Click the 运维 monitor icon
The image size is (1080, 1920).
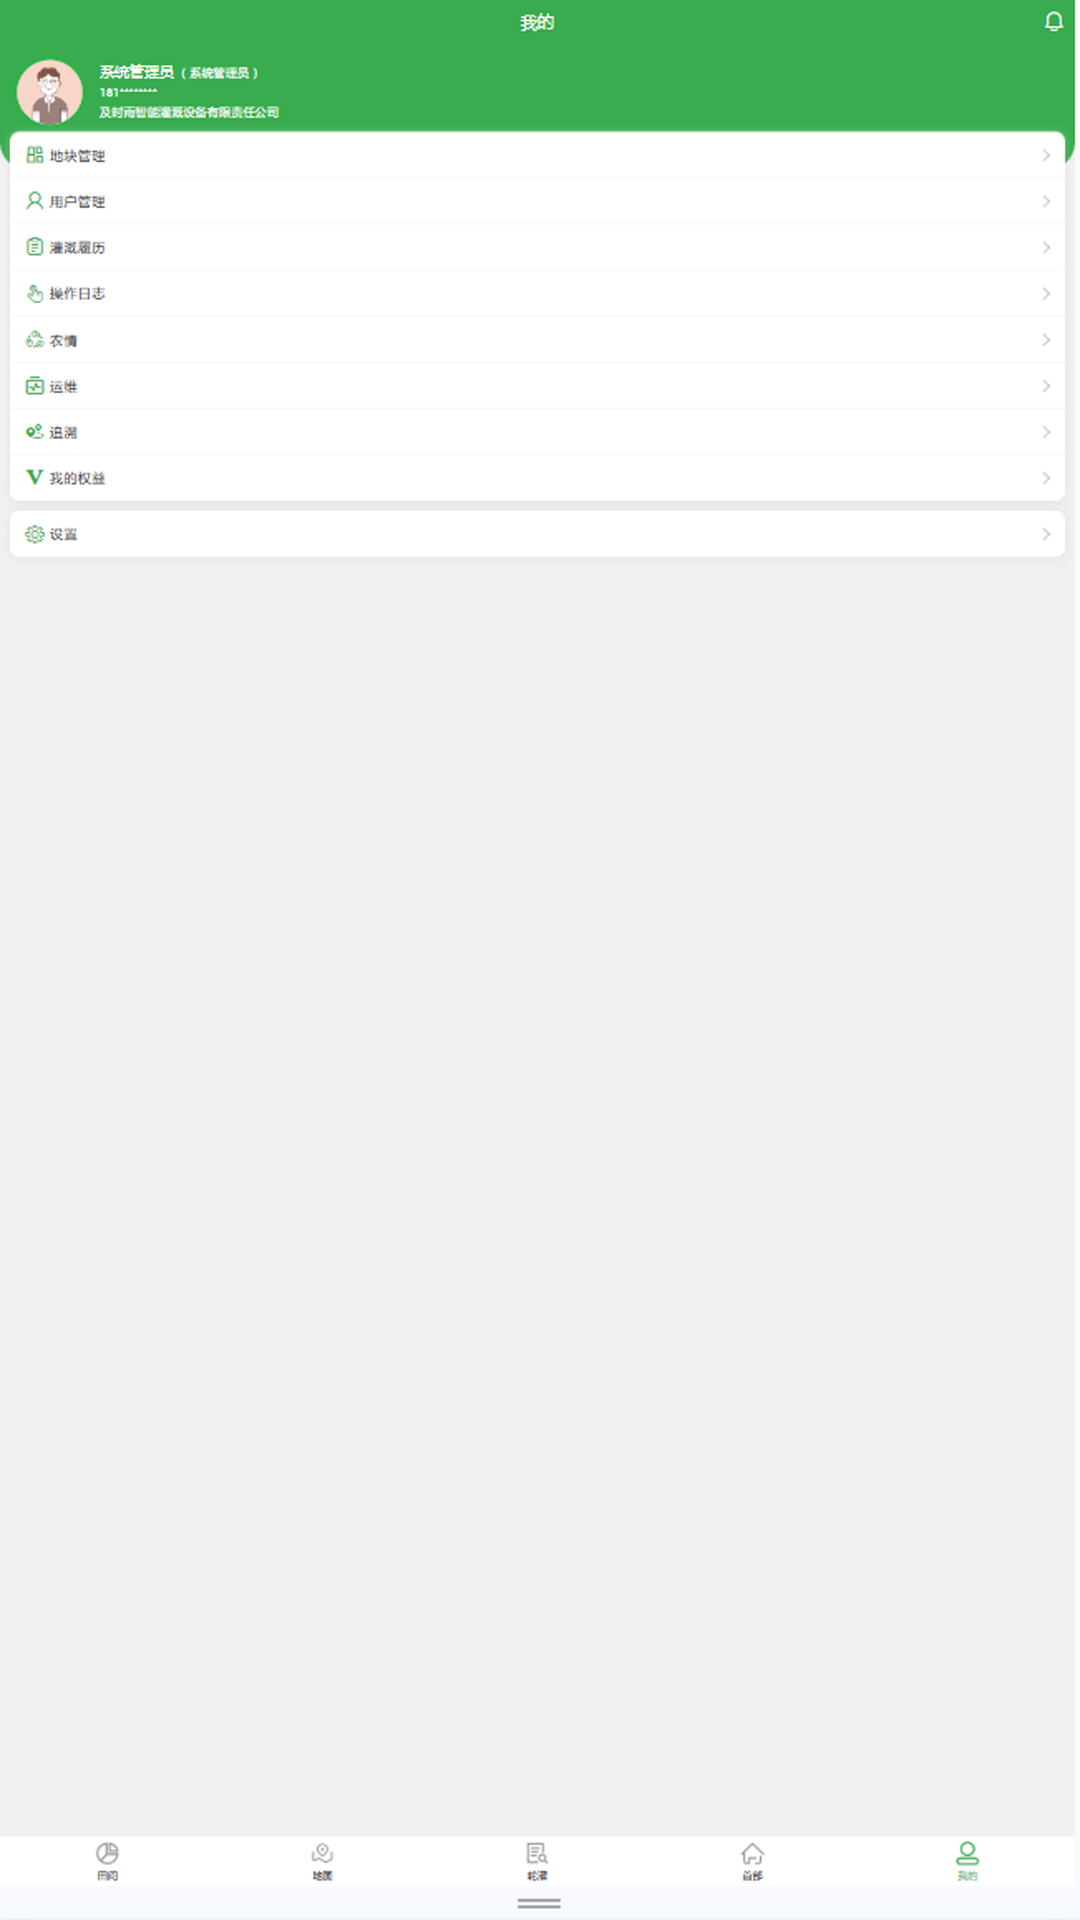35,386
